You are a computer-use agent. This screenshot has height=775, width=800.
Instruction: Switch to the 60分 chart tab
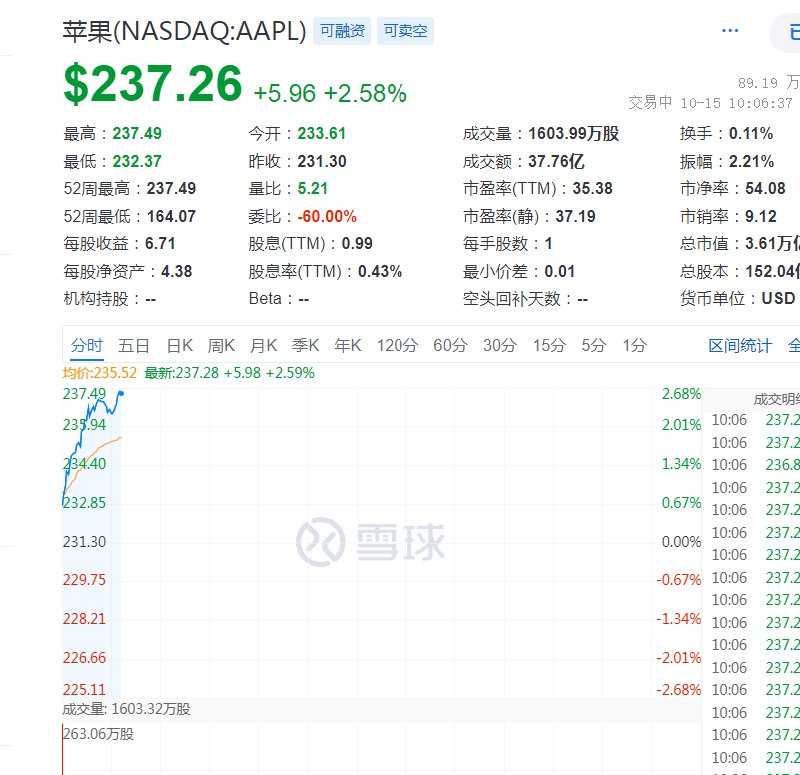450,345
